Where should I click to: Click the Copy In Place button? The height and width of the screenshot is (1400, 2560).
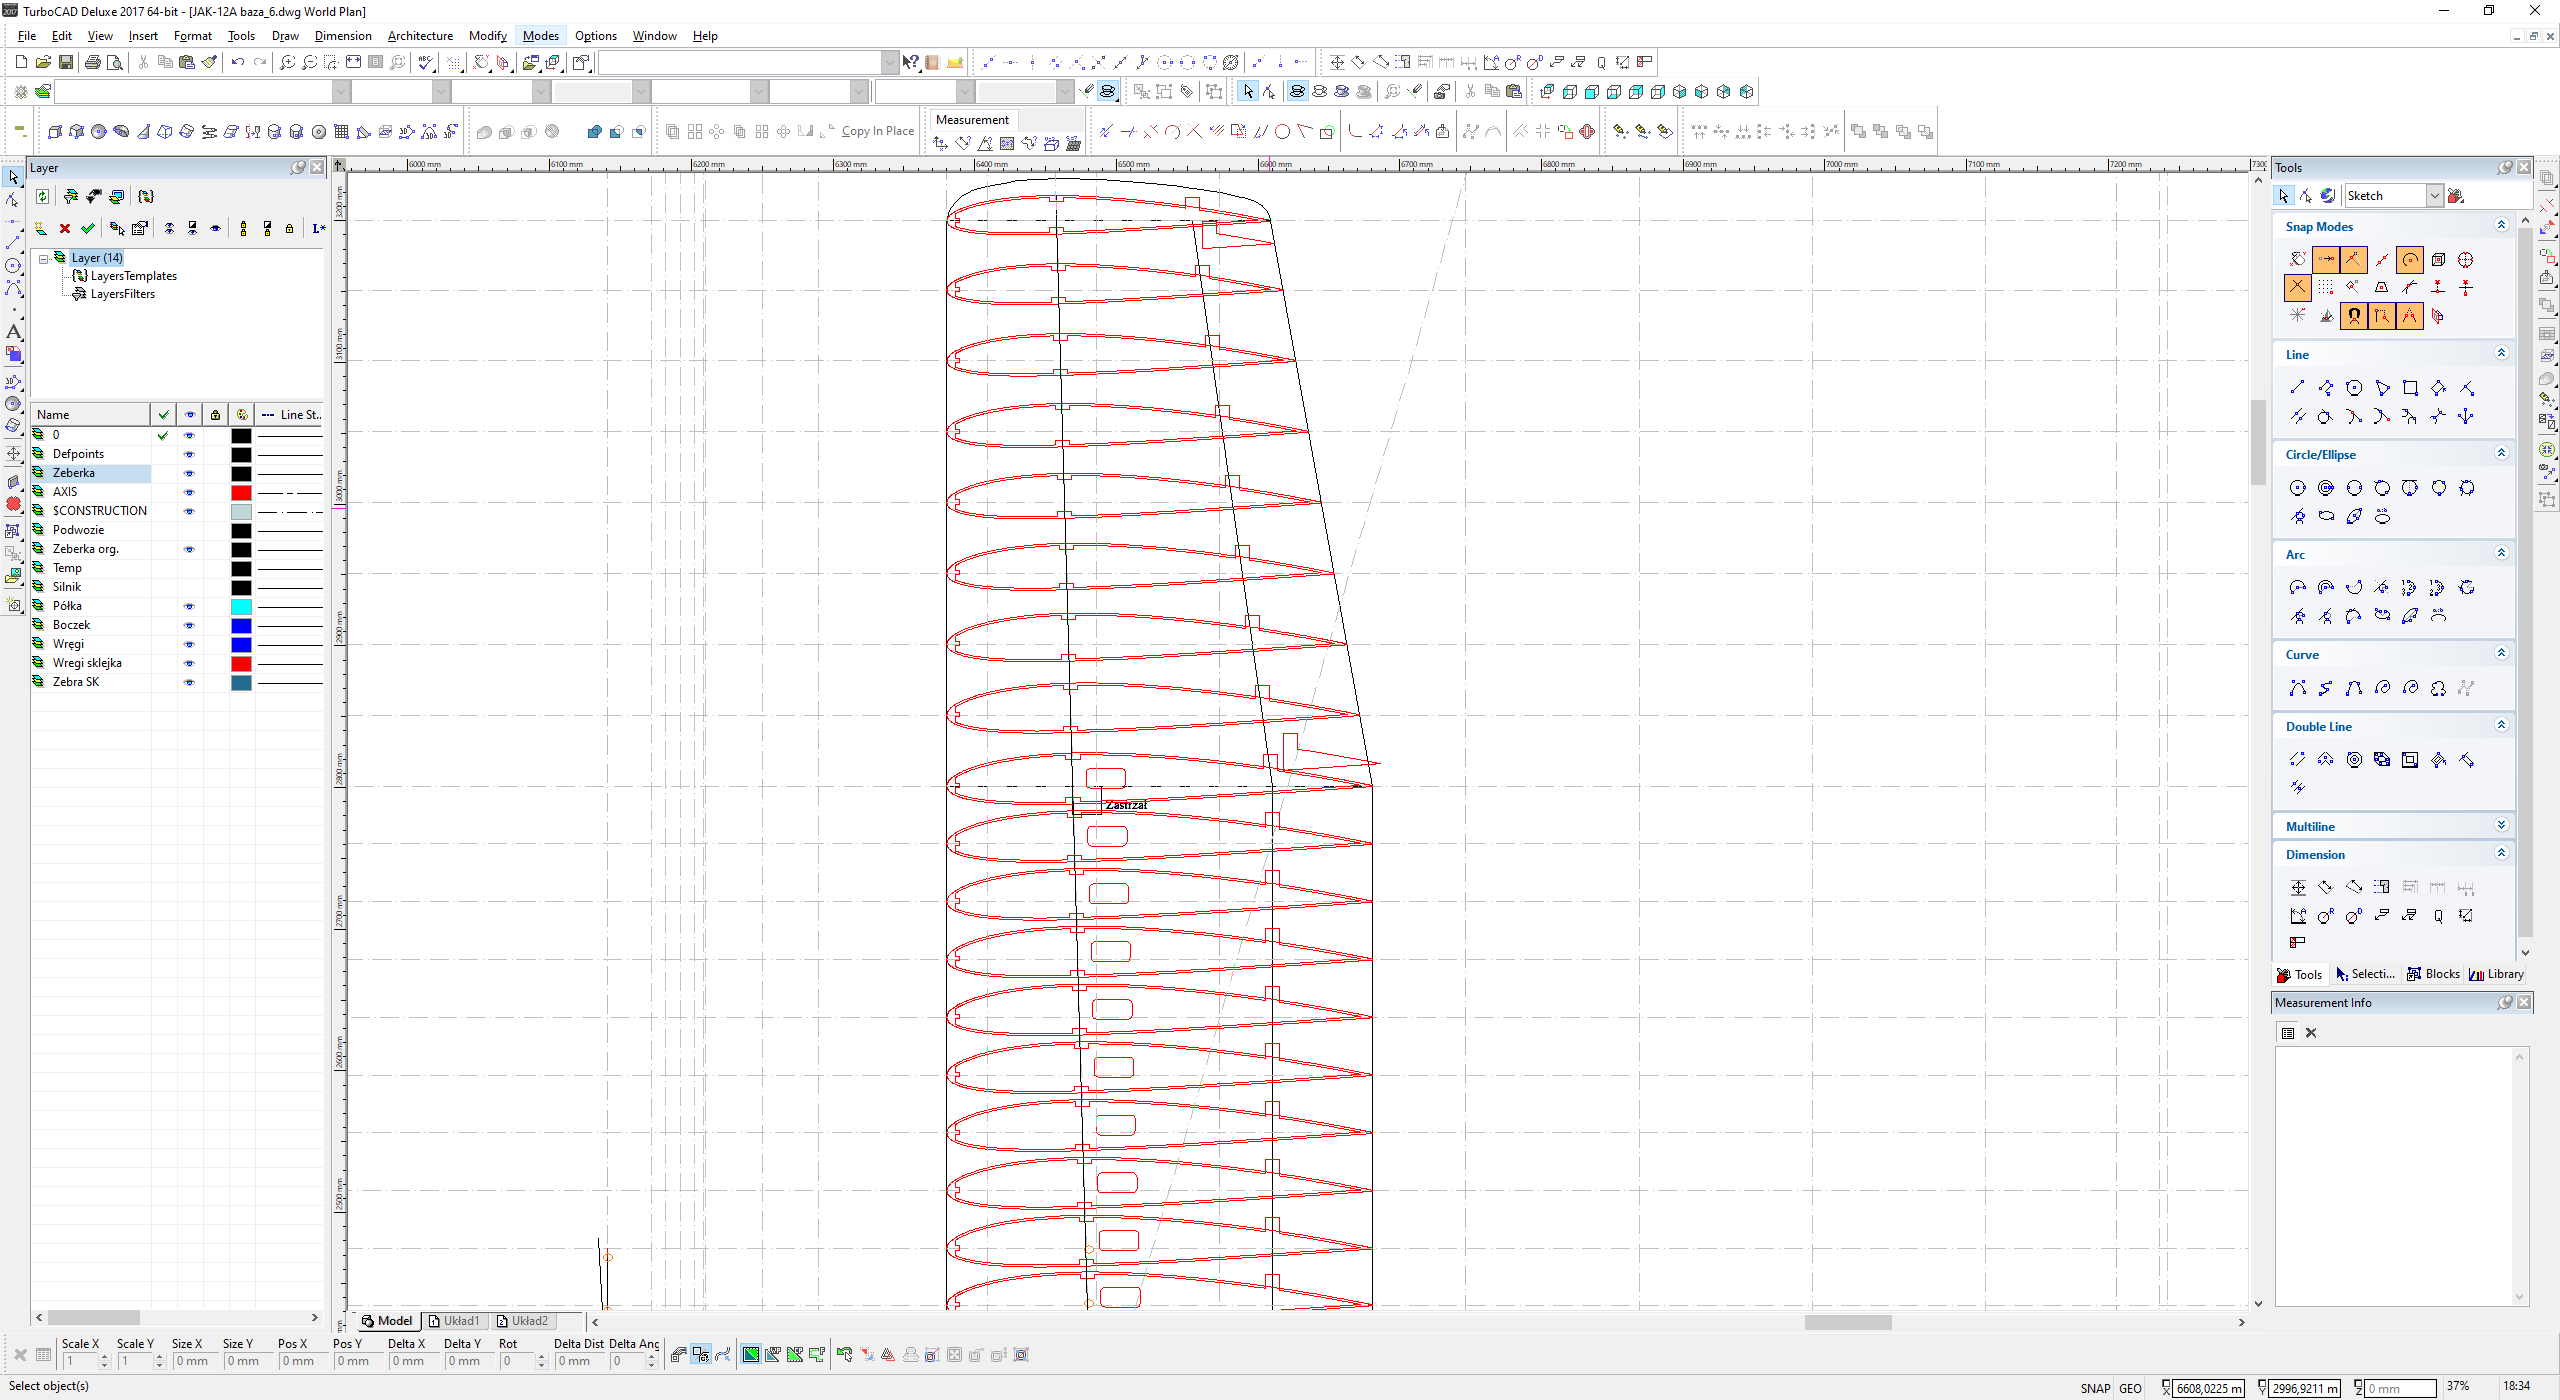(877, 131)
